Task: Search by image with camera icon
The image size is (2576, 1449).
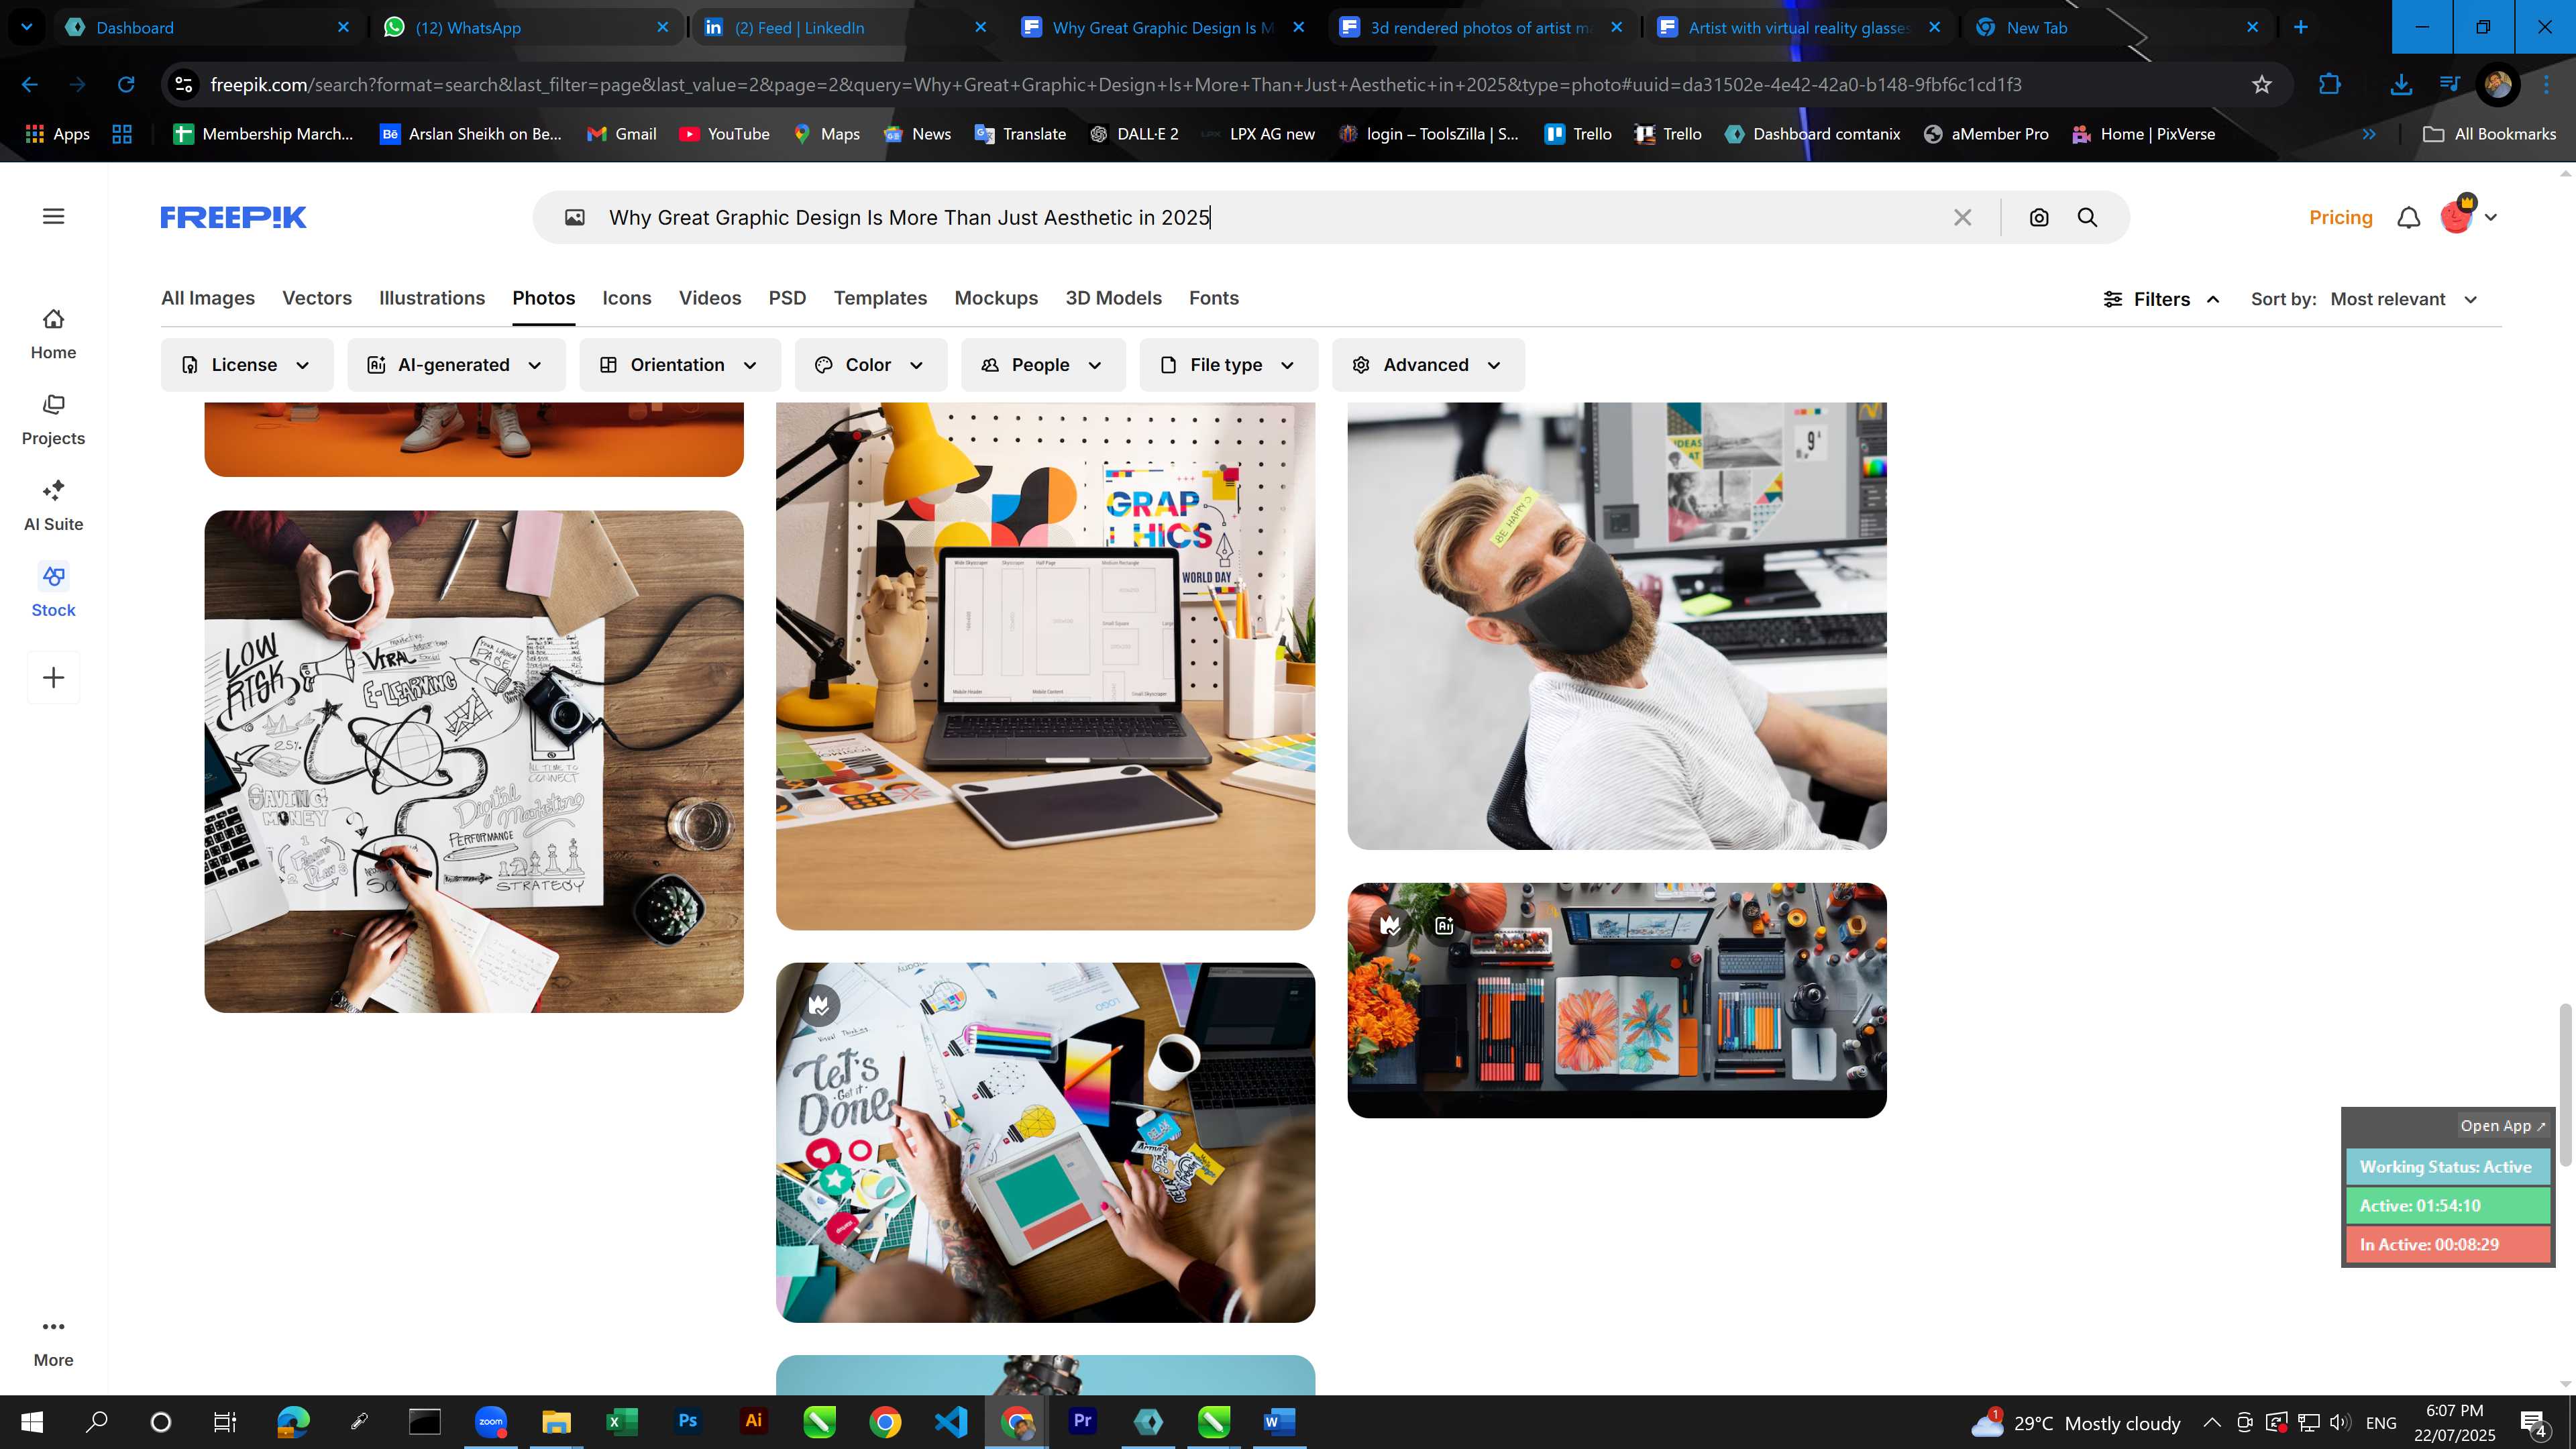Action: (x=2039, y=217)
